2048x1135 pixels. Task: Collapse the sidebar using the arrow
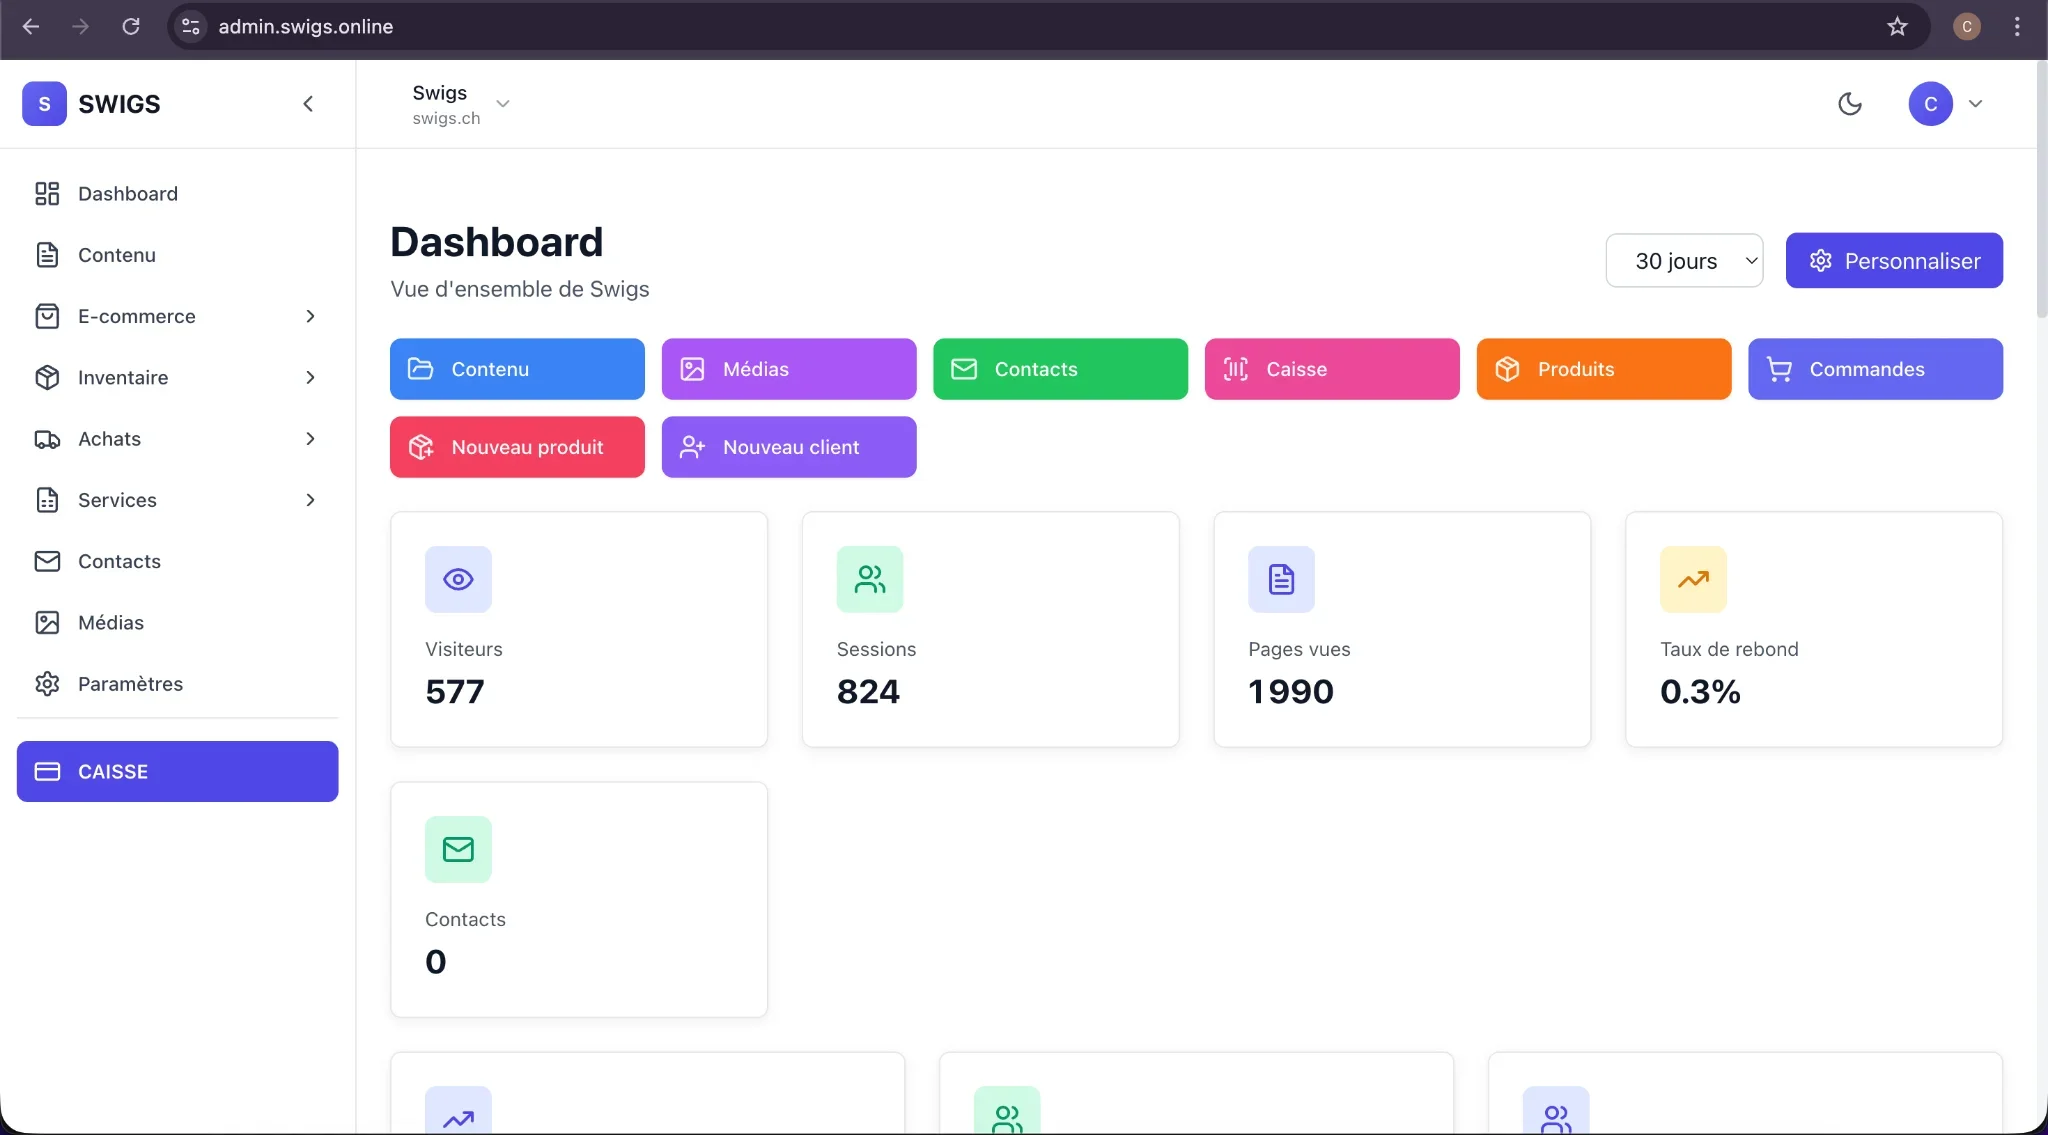point(308,104)
